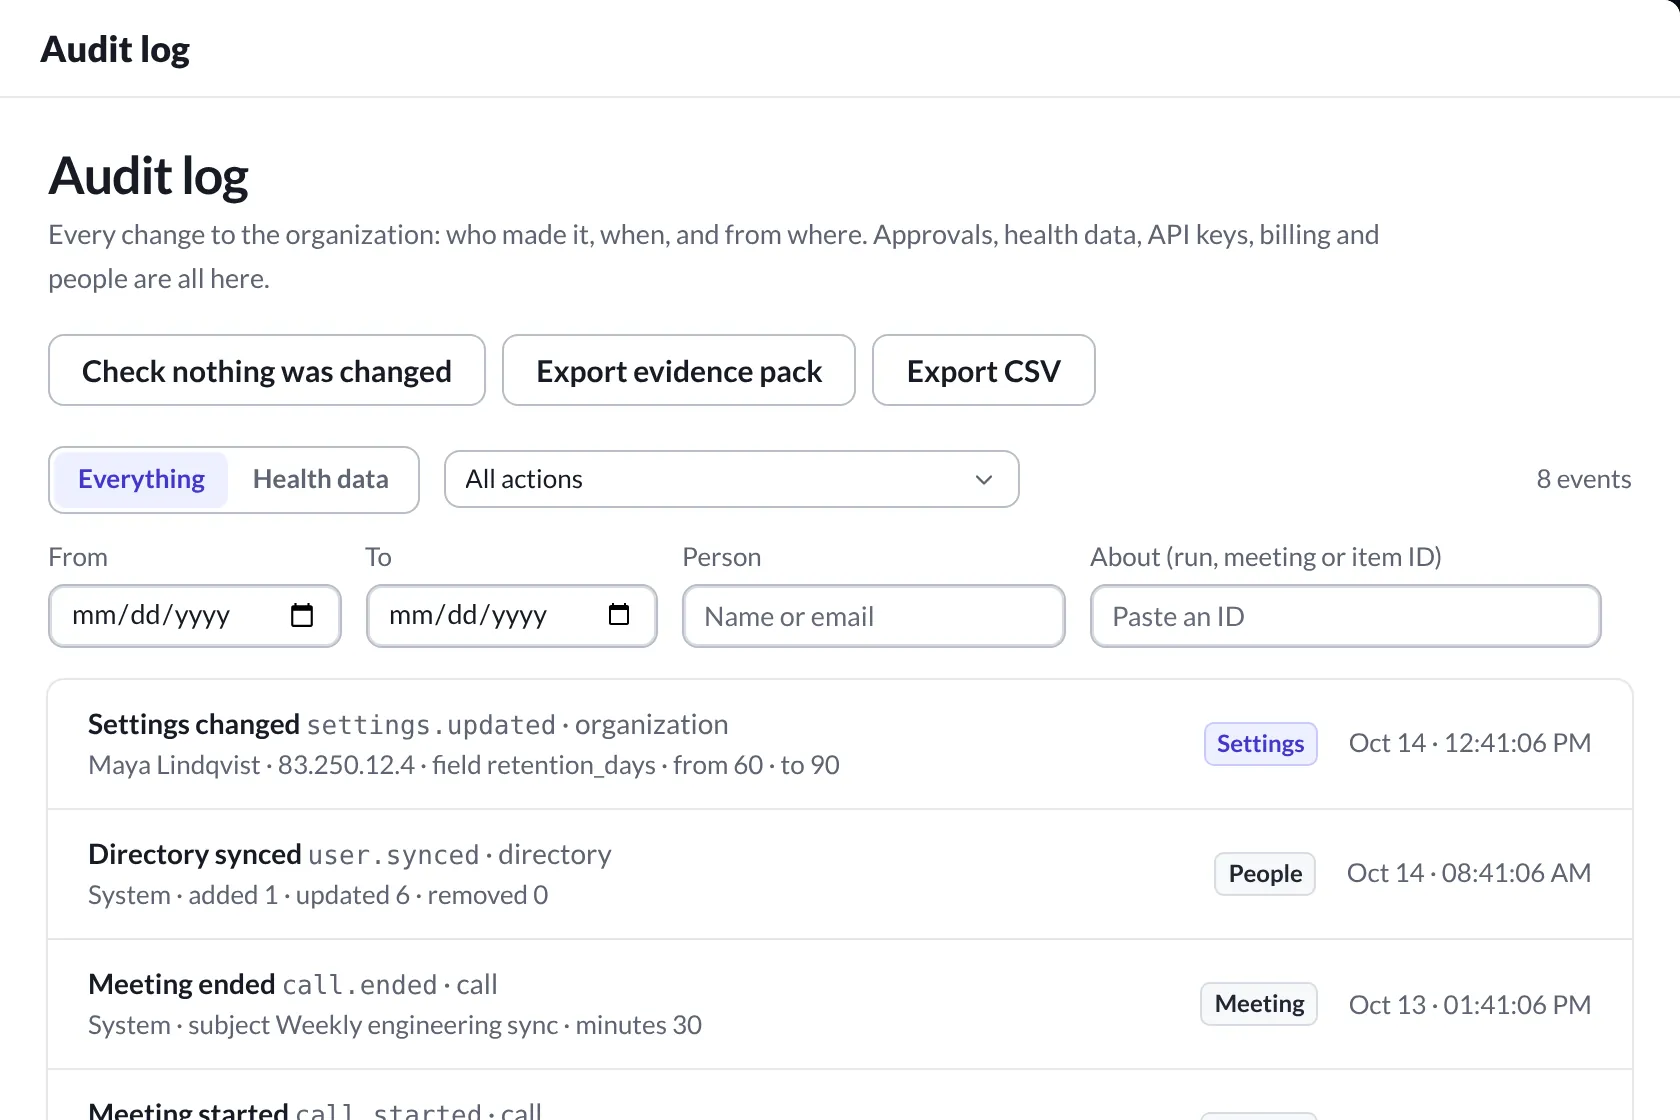Image resolution: width=1680 pixels, height=1120 pixels.
Task: Click the Weekly engineering sync details line
Action: coord(395,1025)
